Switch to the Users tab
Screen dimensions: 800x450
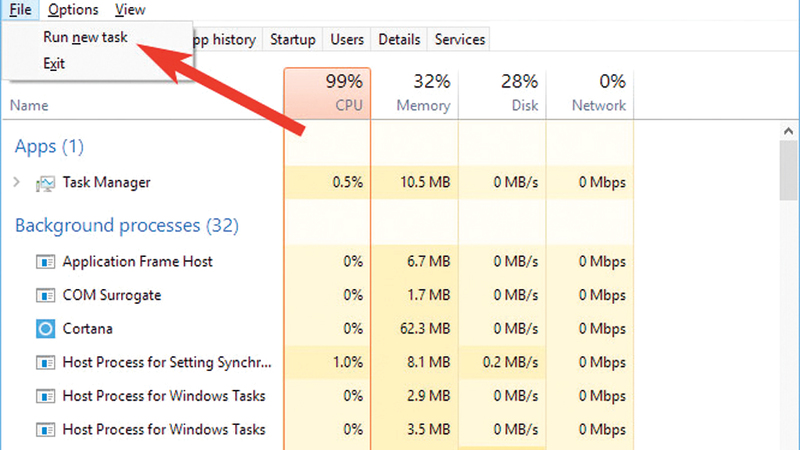pos(347,40)
